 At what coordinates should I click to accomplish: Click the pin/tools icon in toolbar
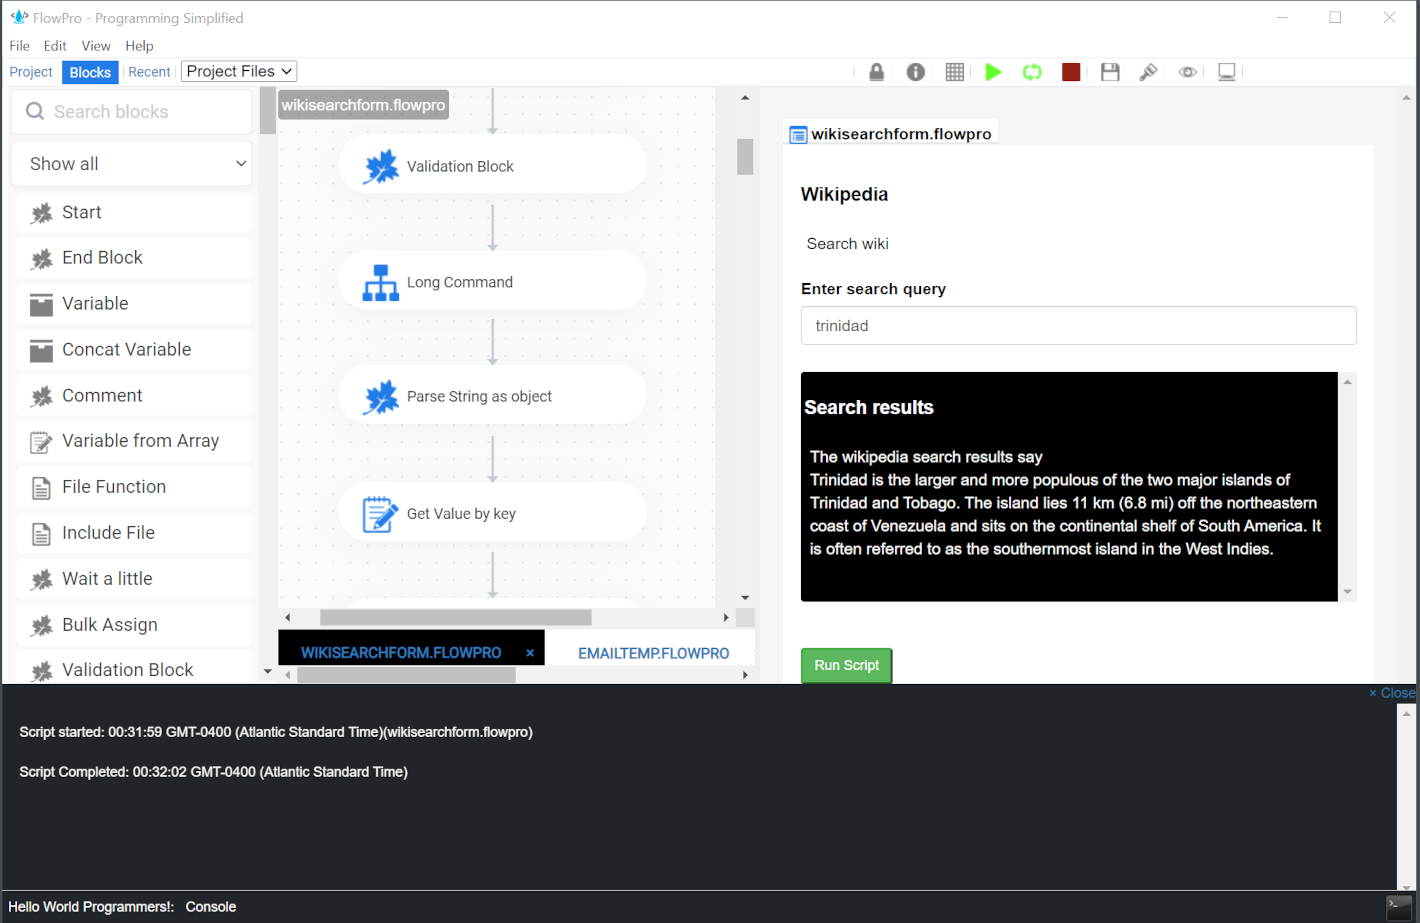(1148, 72)
